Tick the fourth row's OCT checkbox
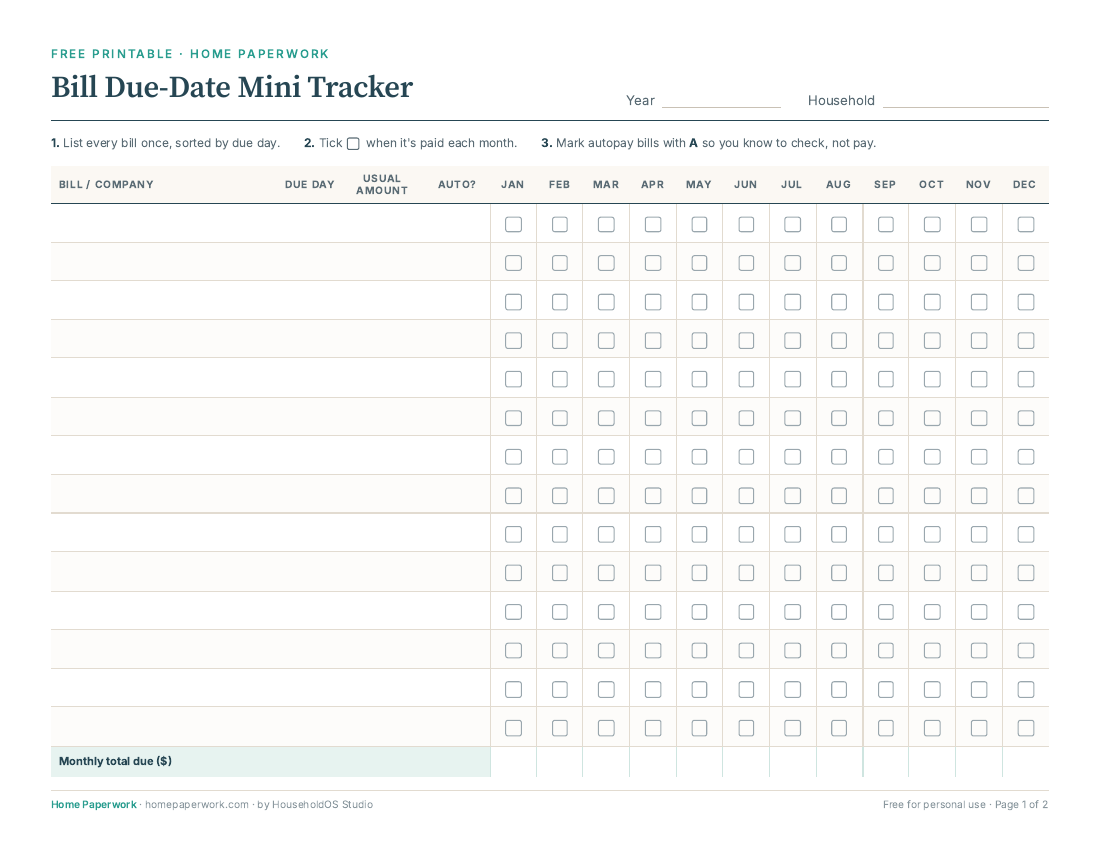Image resolution: width=1100 pixels, height=850 pixels. [x=932, y=341]
